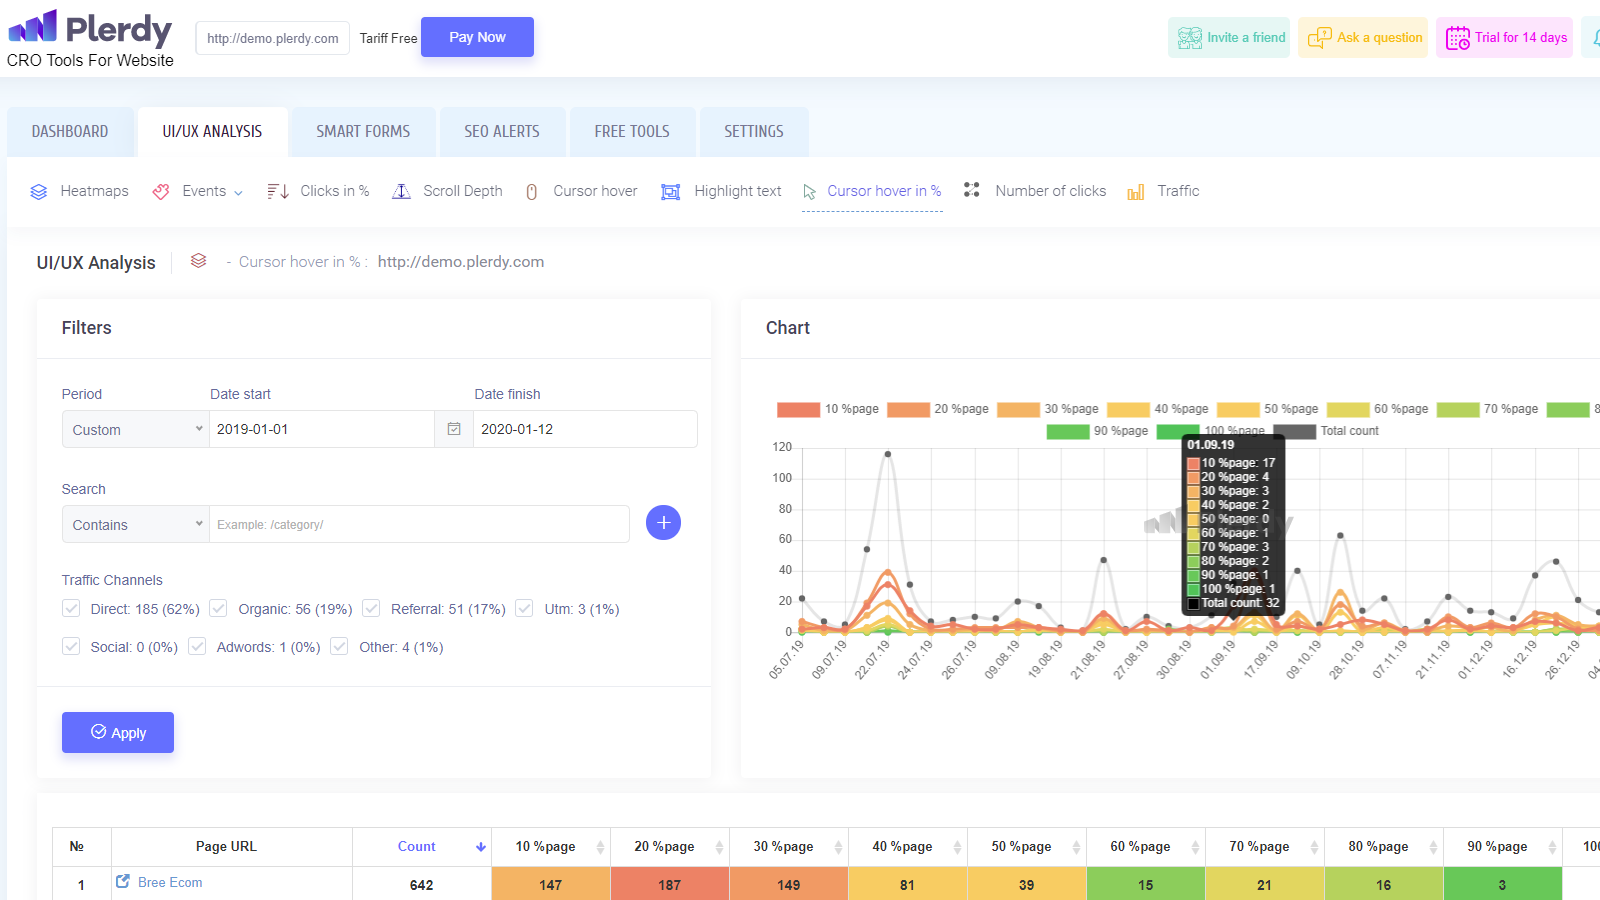Click the Number of clicks icon
Viewport: 1600px width, 900px height.
[971, 190]
